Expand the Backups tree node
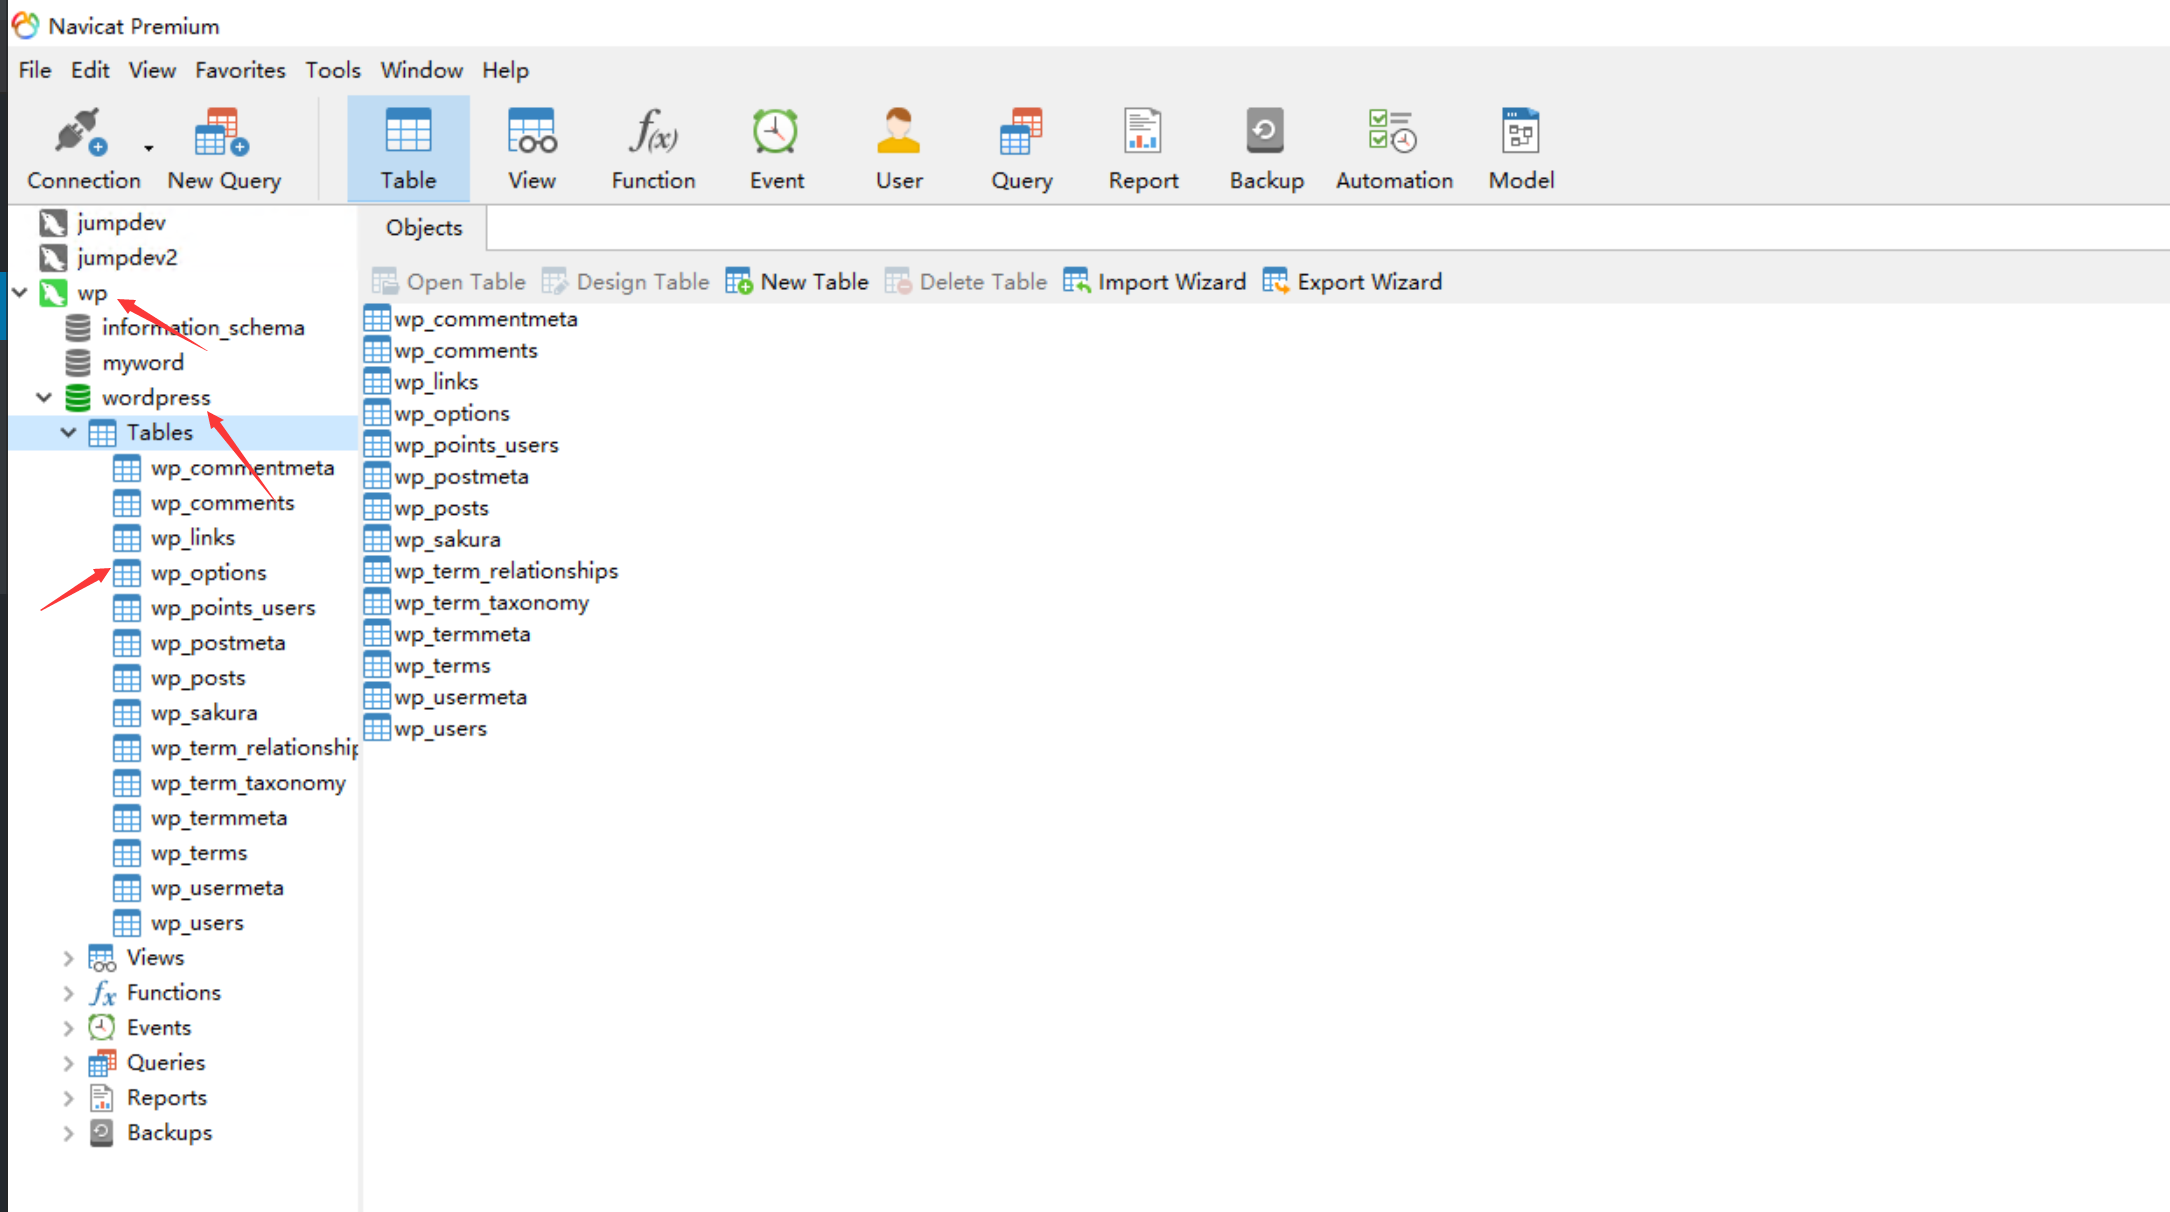Viewport: 2170px width, 1212px height. tap(68, 1133)
